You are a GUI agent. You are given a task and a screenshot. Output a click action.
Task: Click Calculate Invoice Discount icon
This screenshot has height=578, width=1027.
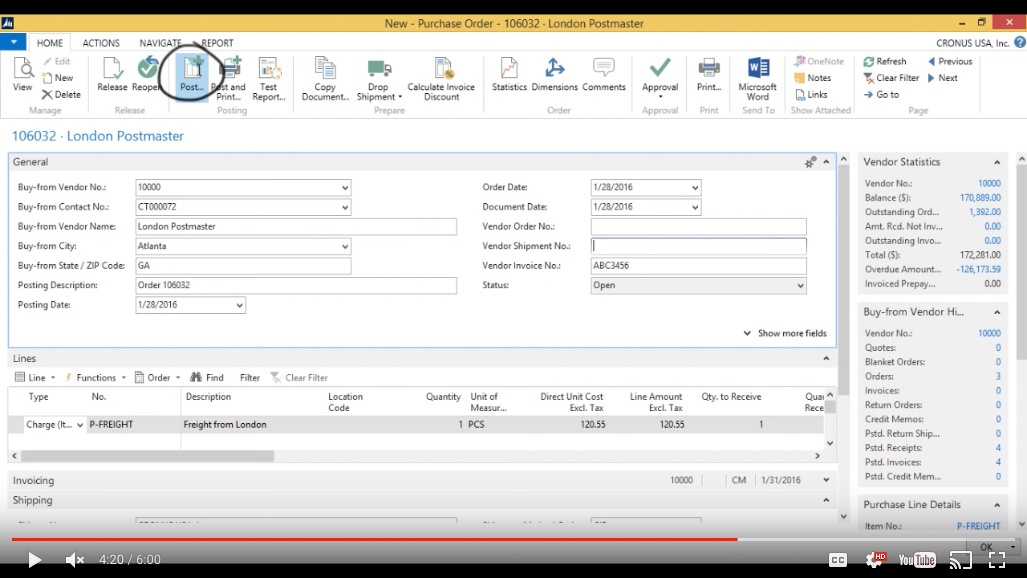click(x=441, y=75)
